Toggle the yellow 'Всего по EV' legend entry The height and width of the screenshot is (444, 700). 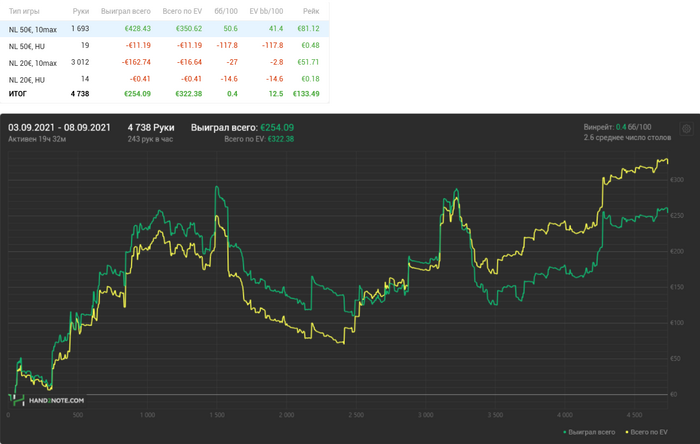pyautogui.click(x=646, y=432)
